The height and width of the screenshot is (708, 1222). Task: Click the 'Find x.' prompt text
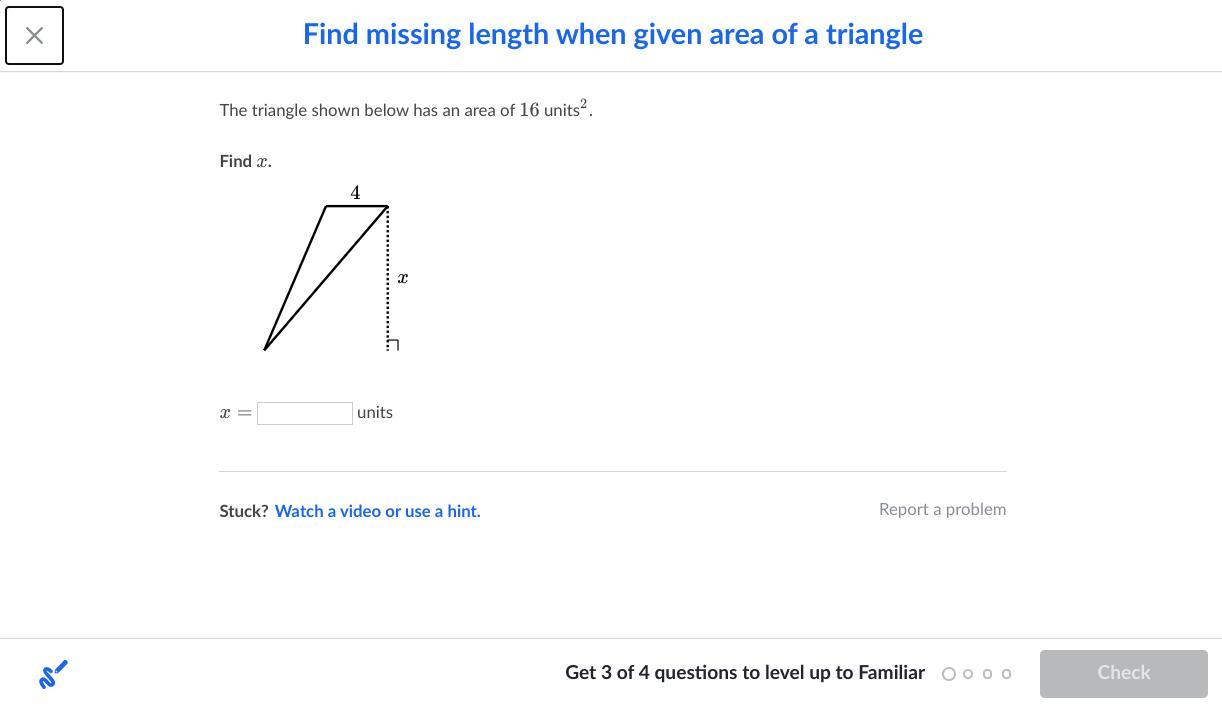click(245, 161)
